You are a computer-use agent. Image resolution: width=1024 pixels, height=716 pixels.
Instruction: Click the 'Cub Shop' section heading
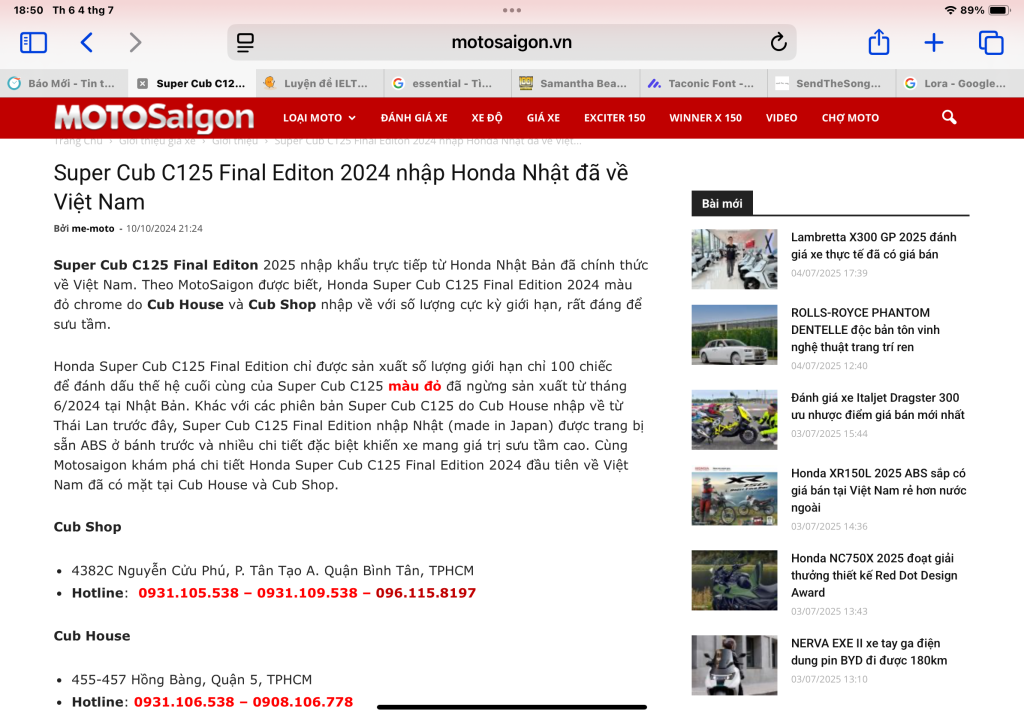88,527
